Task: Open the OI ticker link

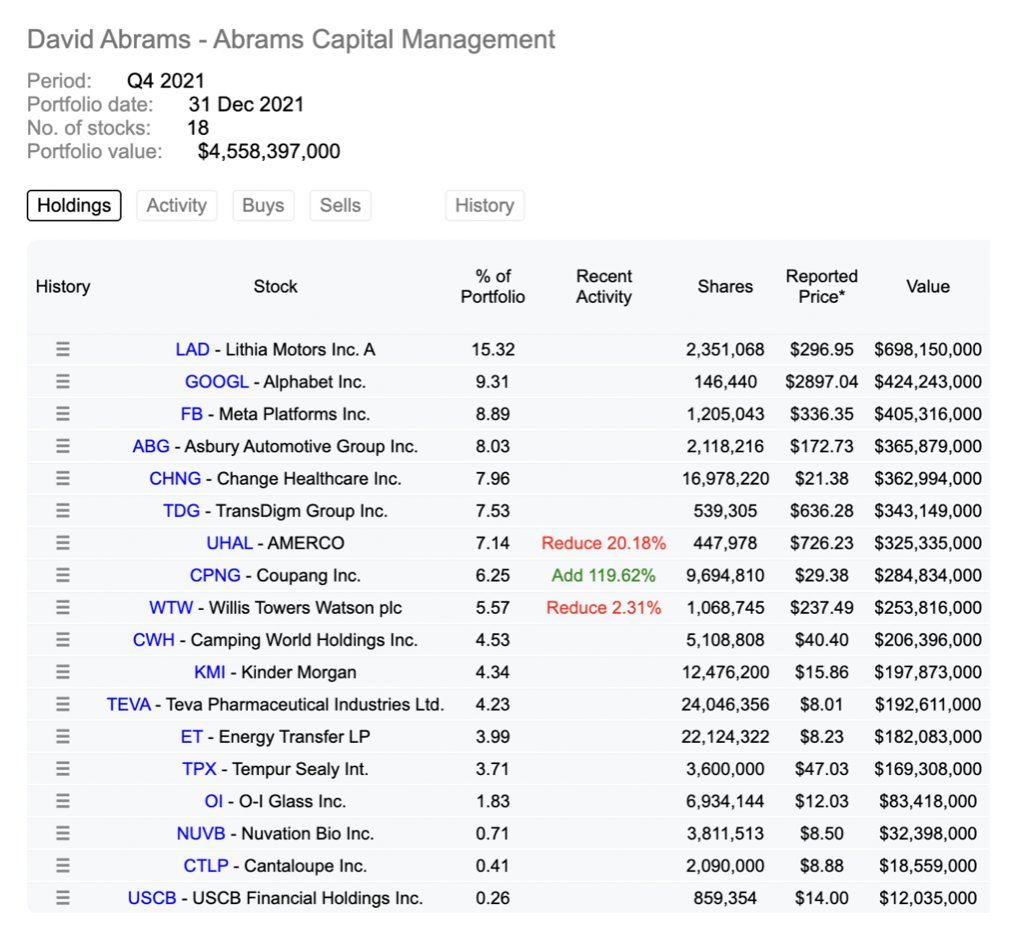Action: (x=214, y=801)
